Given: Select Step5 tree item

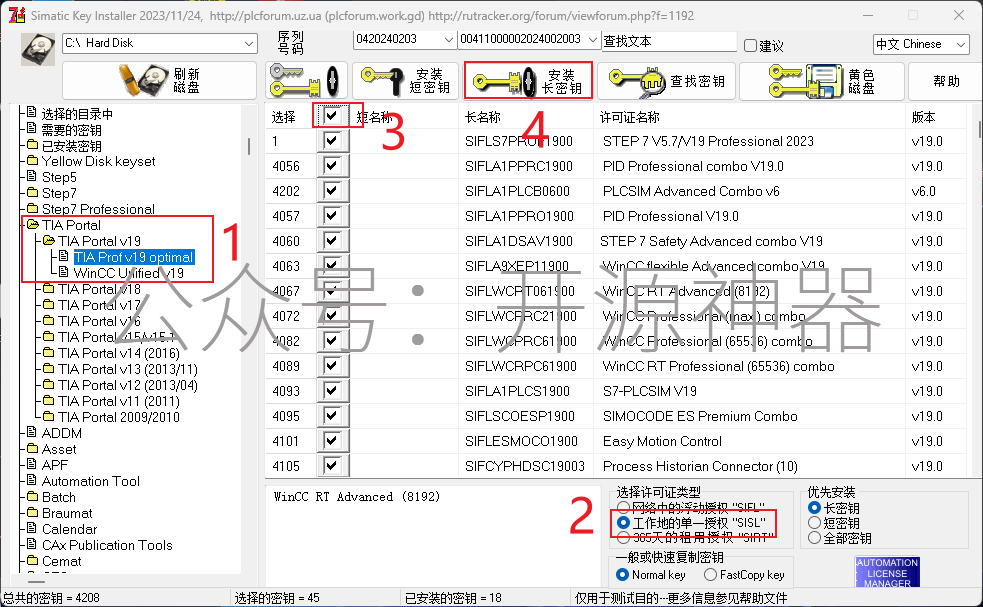Looking at the screenshot, I should (x=59, y=177).
